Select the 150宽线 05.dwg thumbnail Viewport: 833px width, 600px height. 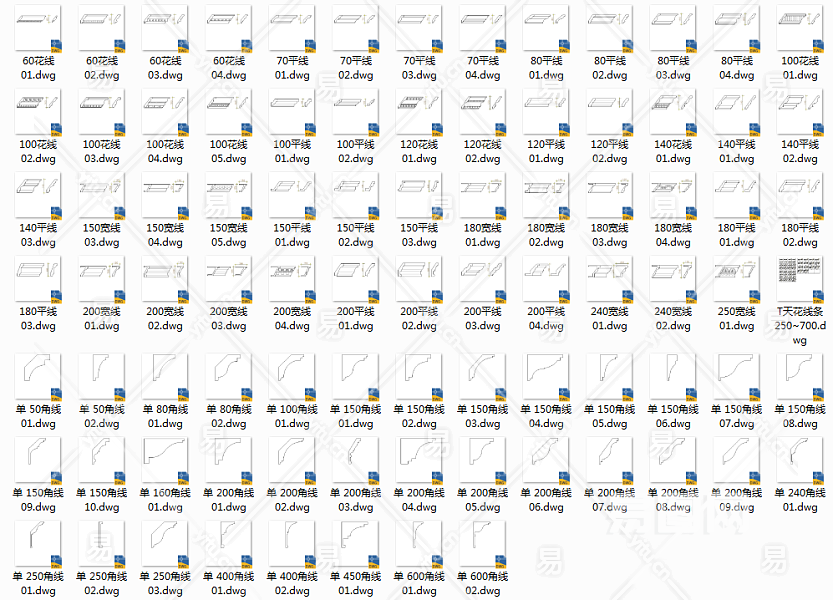pos(229,196)
